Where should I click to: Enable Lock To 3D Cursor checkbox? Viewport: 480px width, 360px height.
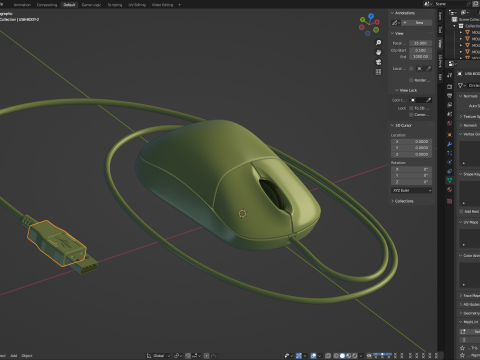[411, 108]
